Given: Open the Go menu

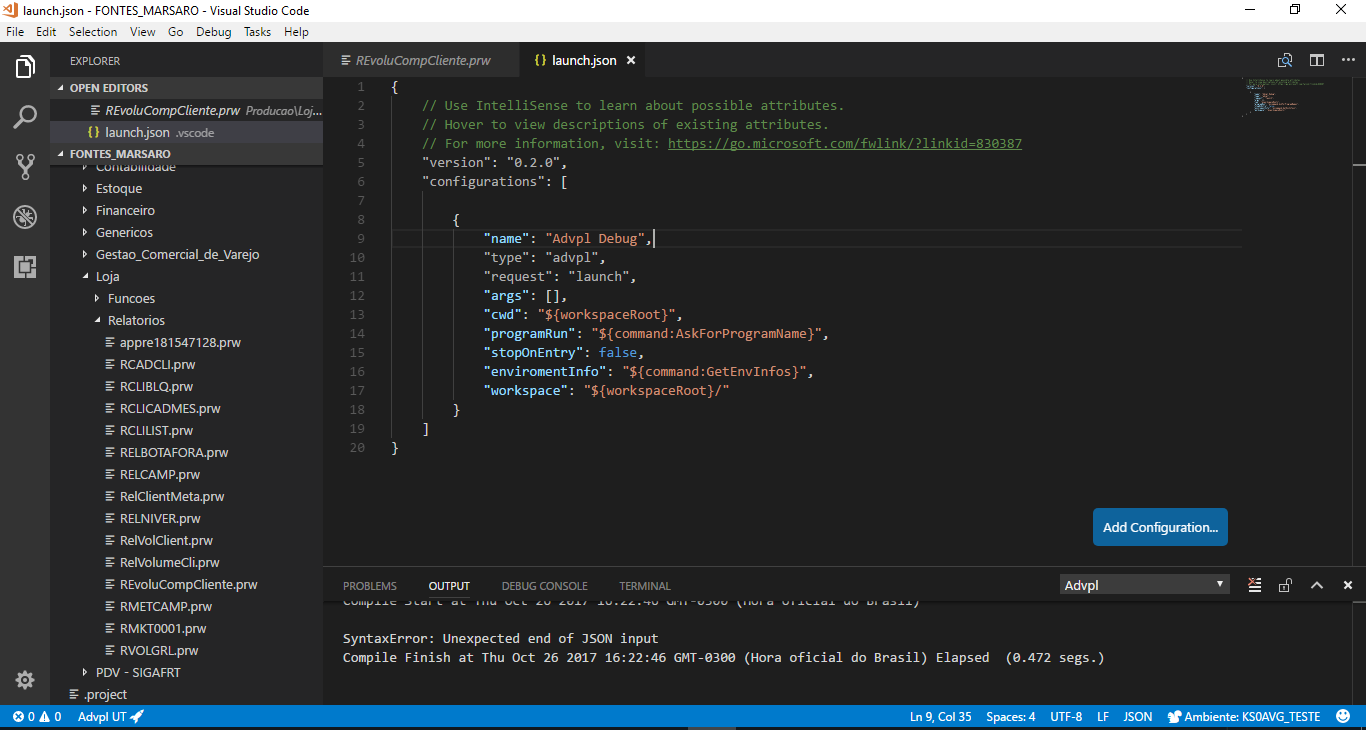Looking at the screenshot, I should coord(176,32).
